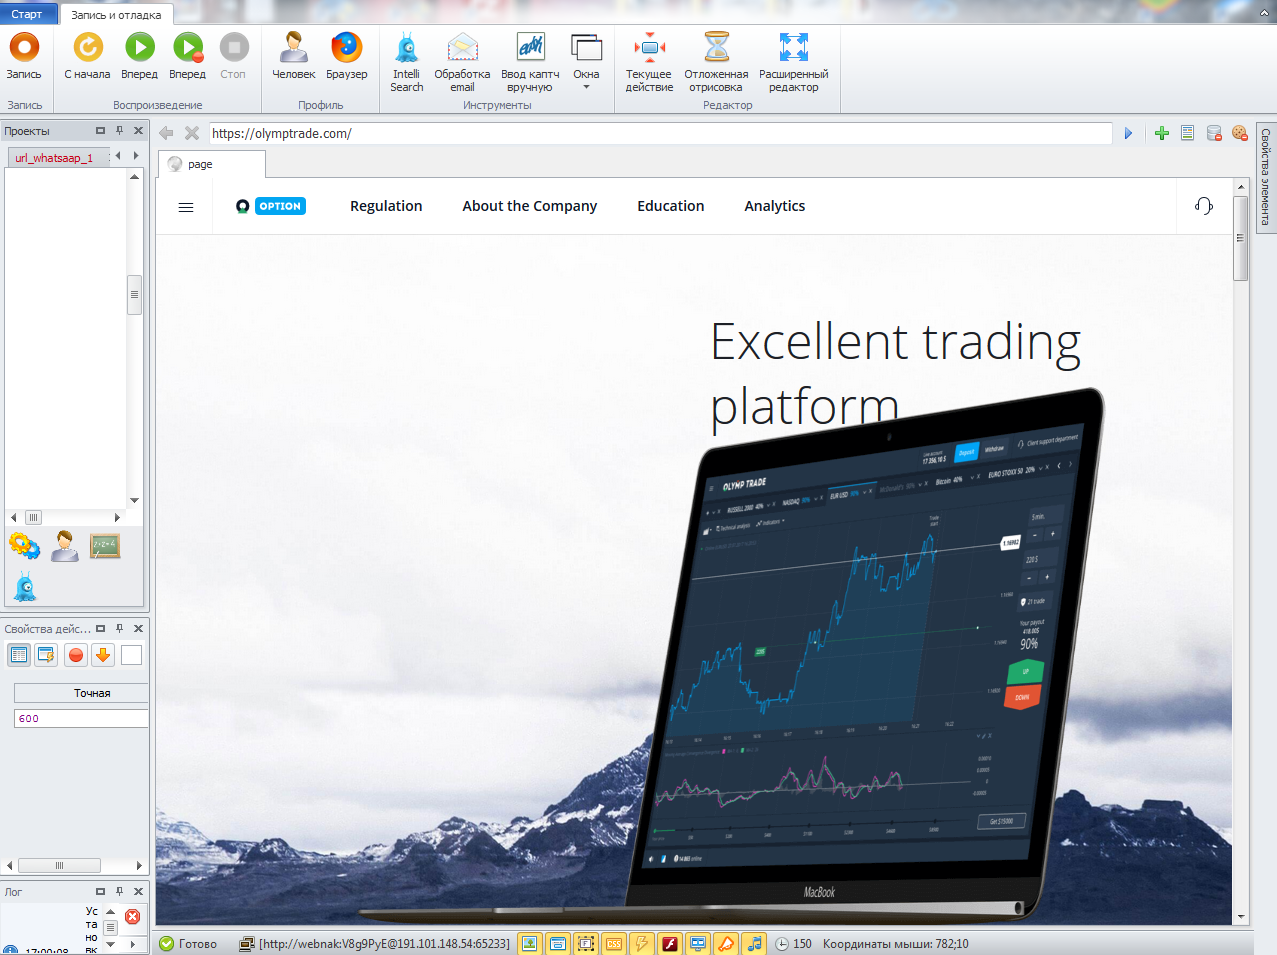The width and height of the screenshot is (1277, 955).
Task: Click the person profile icon in Проекты panel
Action: click(x=65, y=546)
